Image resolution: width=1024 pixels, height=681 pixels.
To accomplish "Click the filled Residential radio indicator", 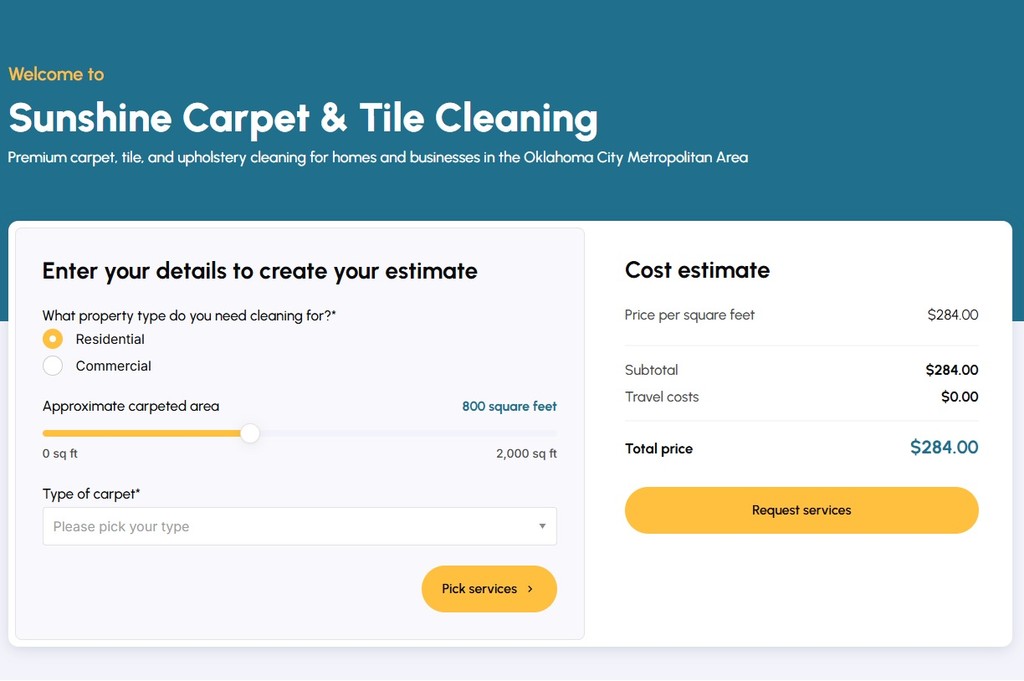I will [53, 339].
